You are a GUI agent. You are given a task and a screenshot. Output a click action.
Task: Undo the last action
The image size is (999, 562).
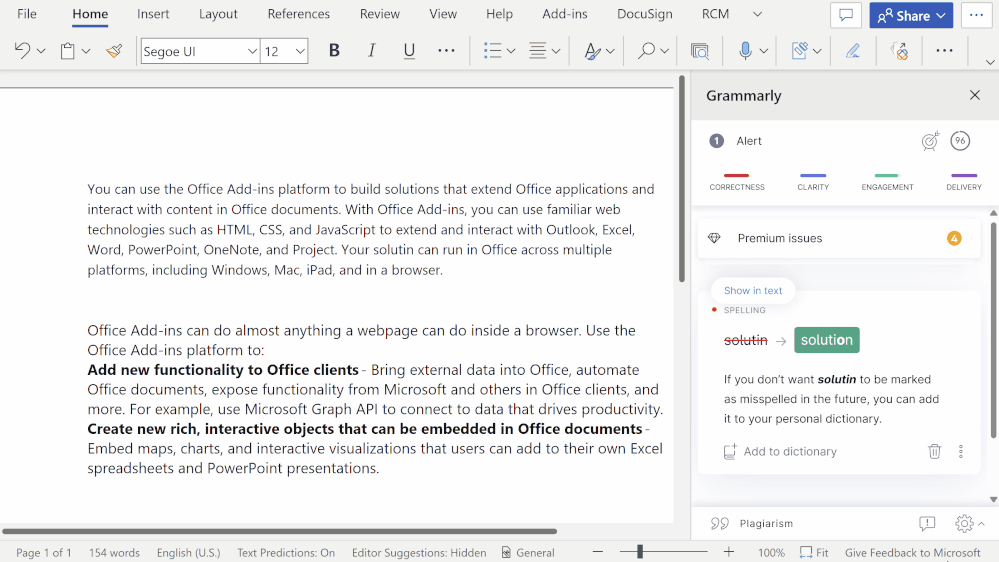(x=22, y=50)
